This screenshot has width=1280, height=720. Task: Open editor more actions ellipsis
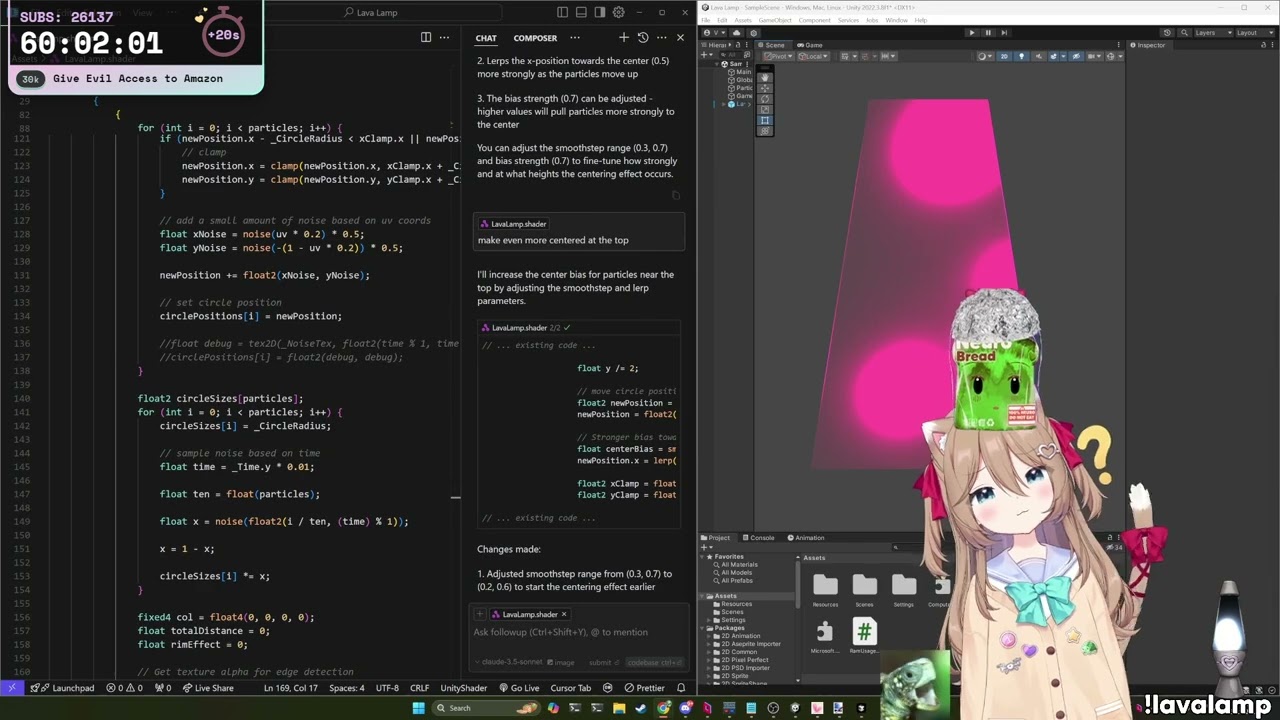(445, 38)
